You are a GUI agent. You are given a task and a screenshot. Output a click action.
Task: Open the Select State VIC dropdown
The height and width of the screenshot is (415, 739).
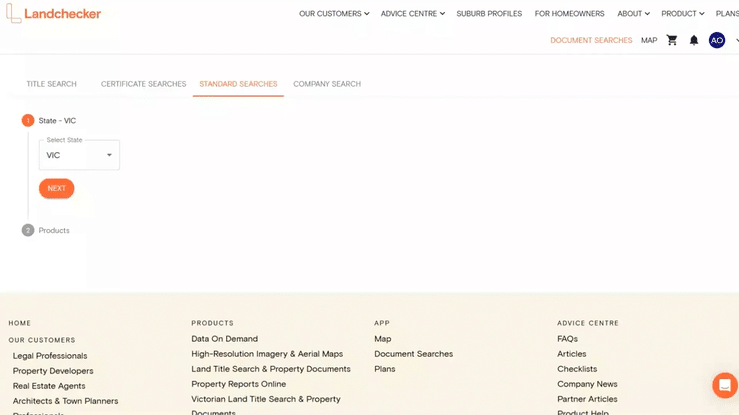[79, 155]
